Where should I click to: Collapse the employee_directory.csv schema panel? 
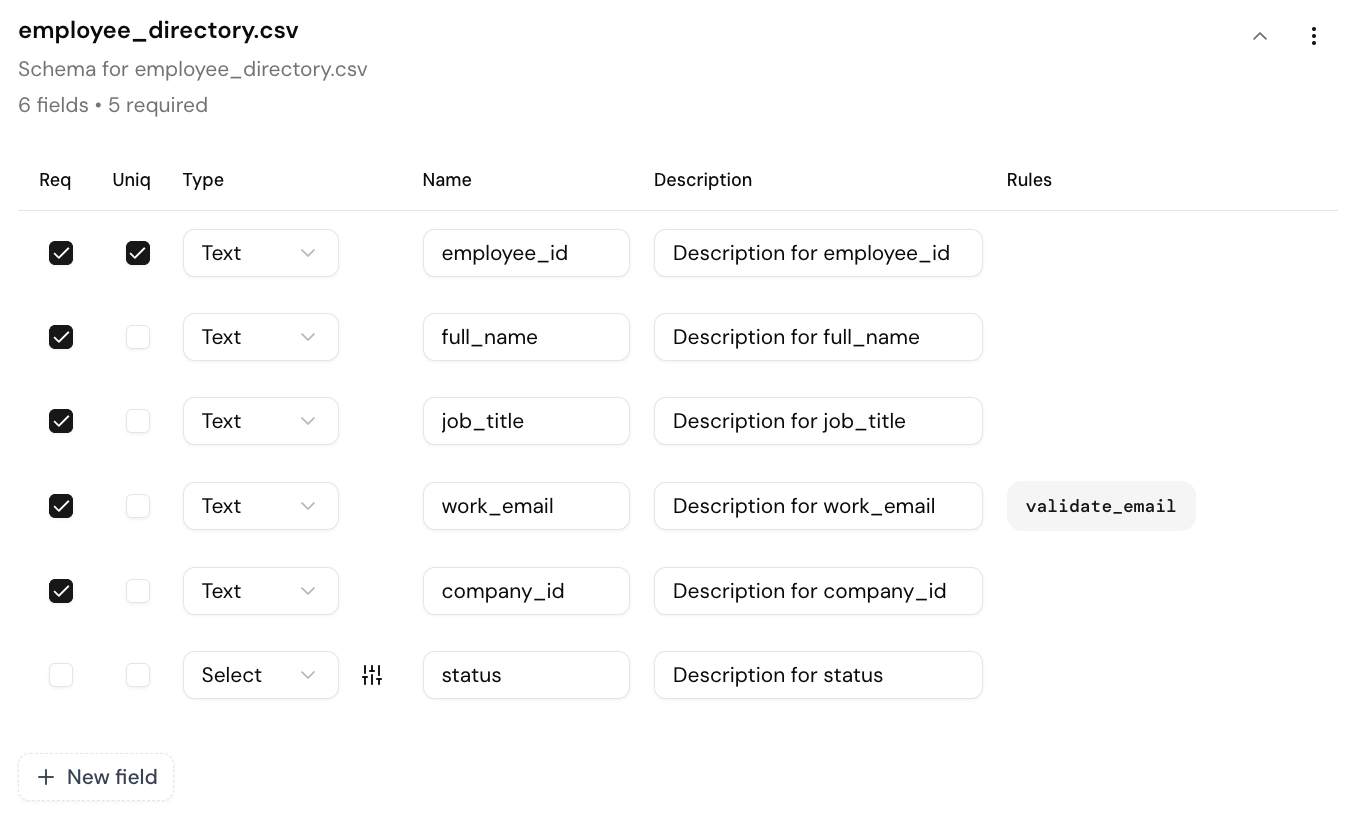pos(1260,37)
